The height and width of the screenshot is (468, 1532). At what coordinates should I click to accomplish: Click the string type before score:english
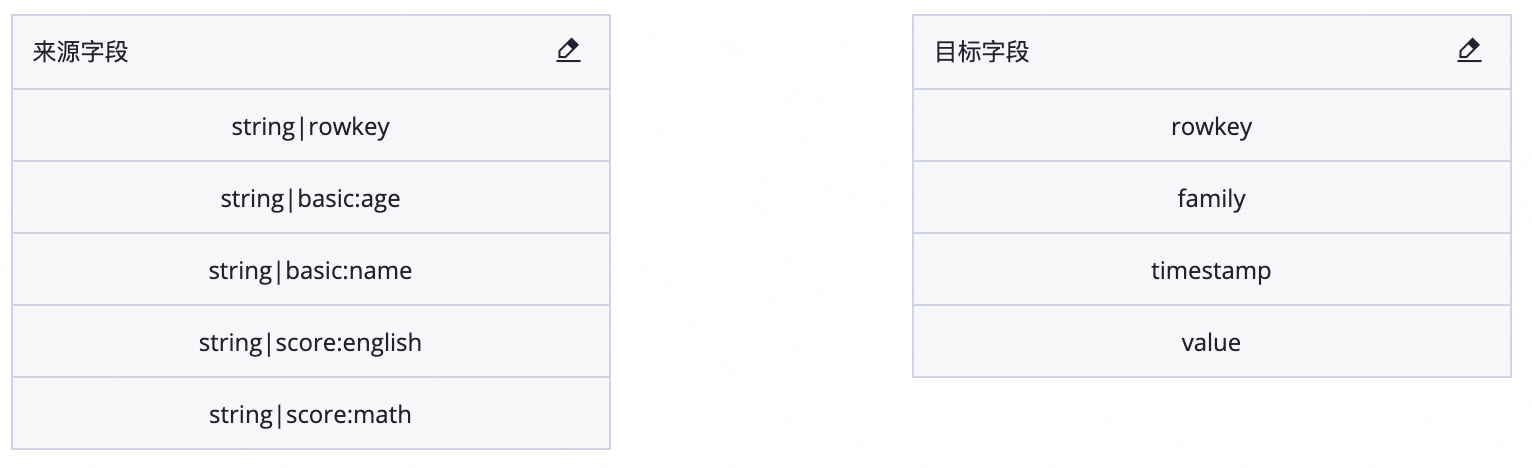coord(230,343)
